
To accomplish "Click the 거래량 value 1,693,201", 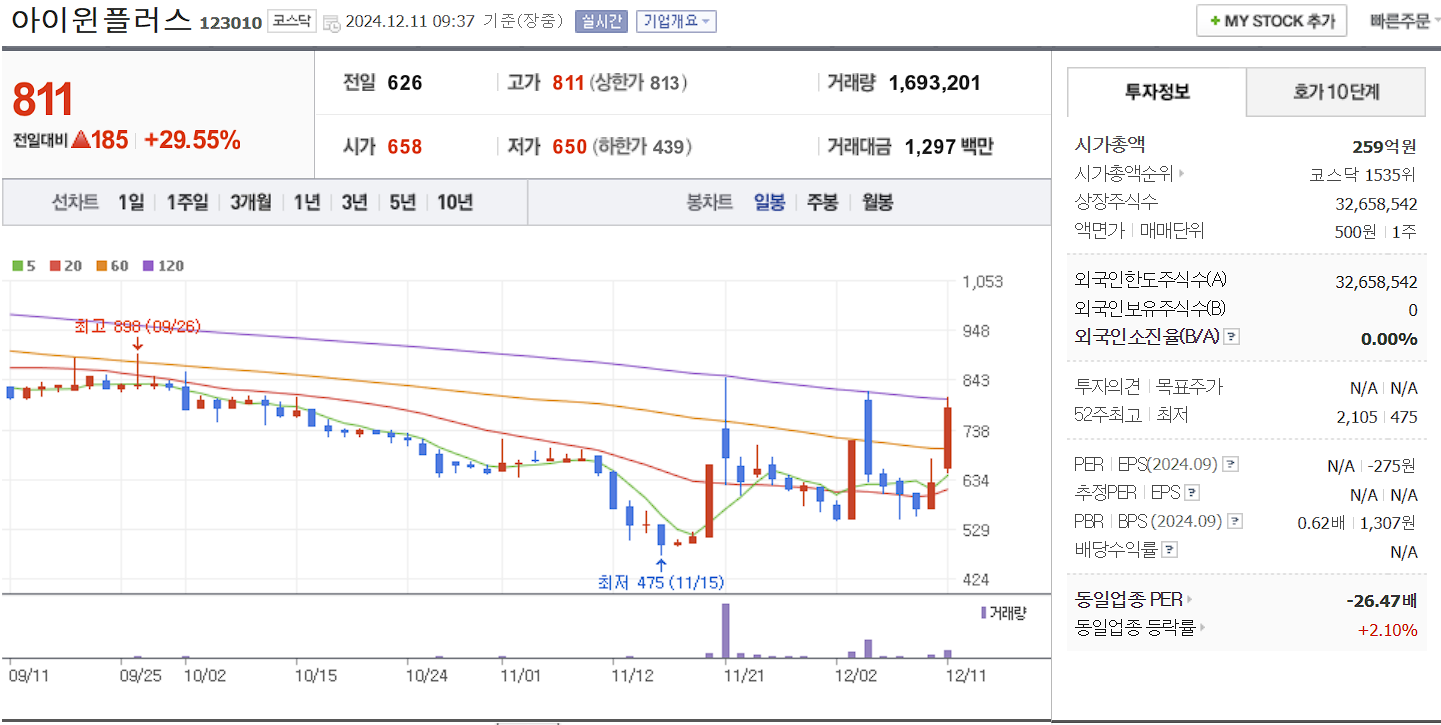I will point(934,83).
